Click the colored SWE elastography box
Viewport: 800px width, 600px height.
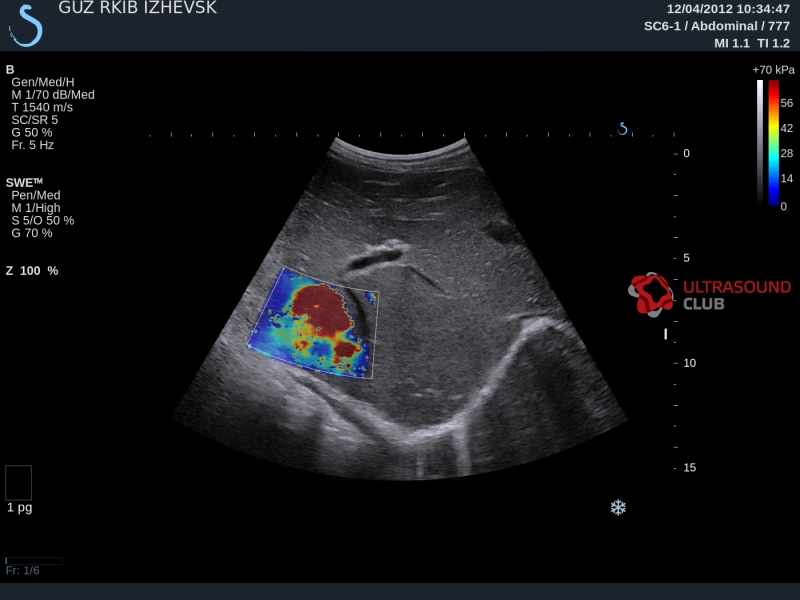click(x=313, y=323)
